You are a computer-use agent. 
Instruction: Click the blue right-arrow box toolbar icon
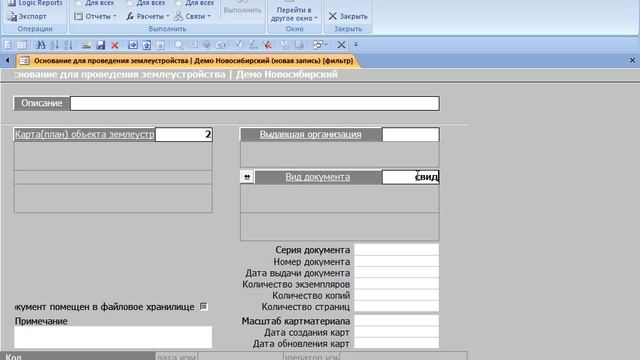[x=133, y=45]
